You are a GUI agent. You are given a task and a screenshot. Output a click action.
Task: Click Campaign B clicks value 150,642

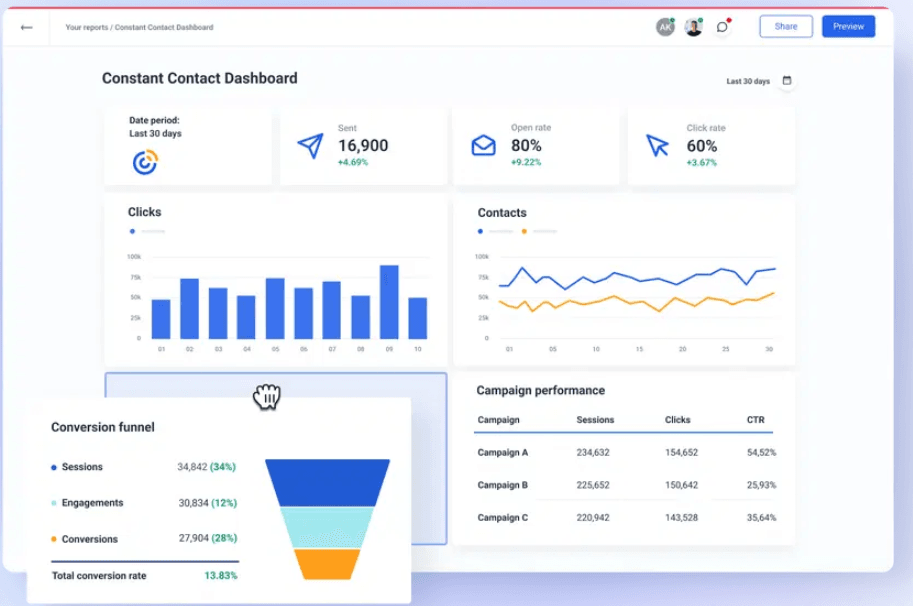pyautogui.click(x=681, y=485)
